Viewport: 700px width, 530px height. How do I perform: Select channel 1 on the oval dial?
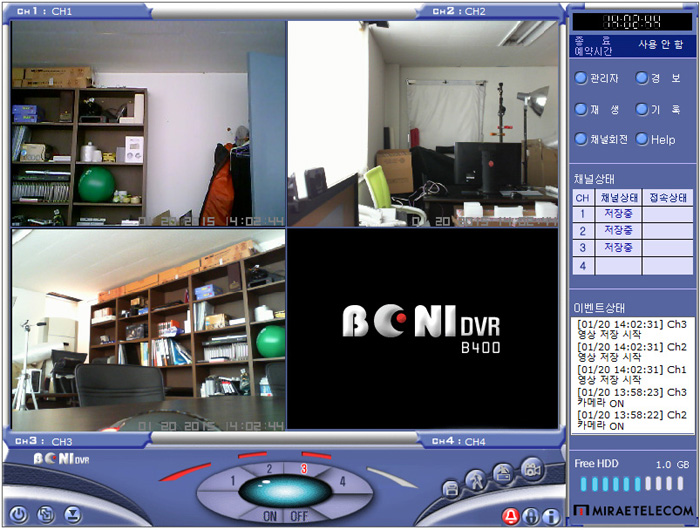pyautogui.click(x=232, y=481)
